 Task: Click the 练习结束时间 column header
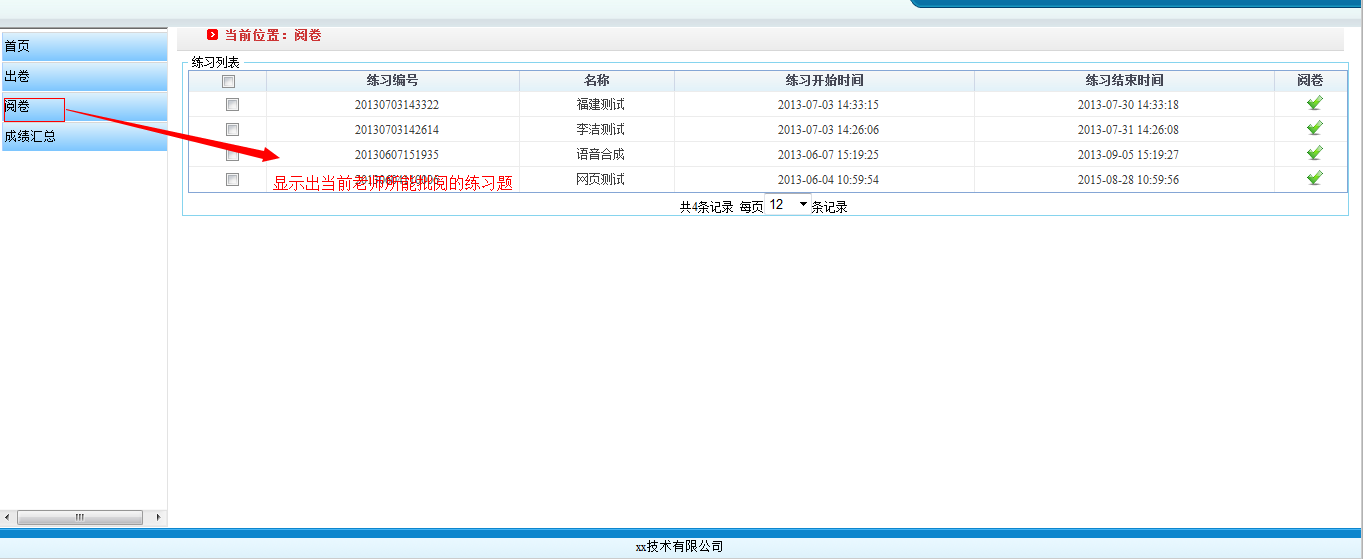coord(1124,81)
